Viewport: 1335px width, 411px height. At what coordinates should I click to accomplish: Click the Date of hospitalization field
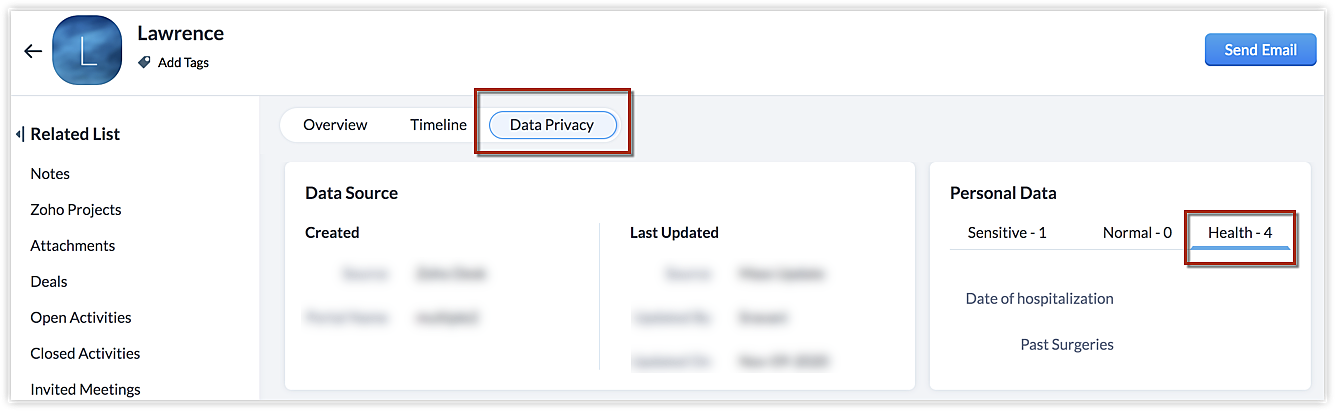[1039, 299]
